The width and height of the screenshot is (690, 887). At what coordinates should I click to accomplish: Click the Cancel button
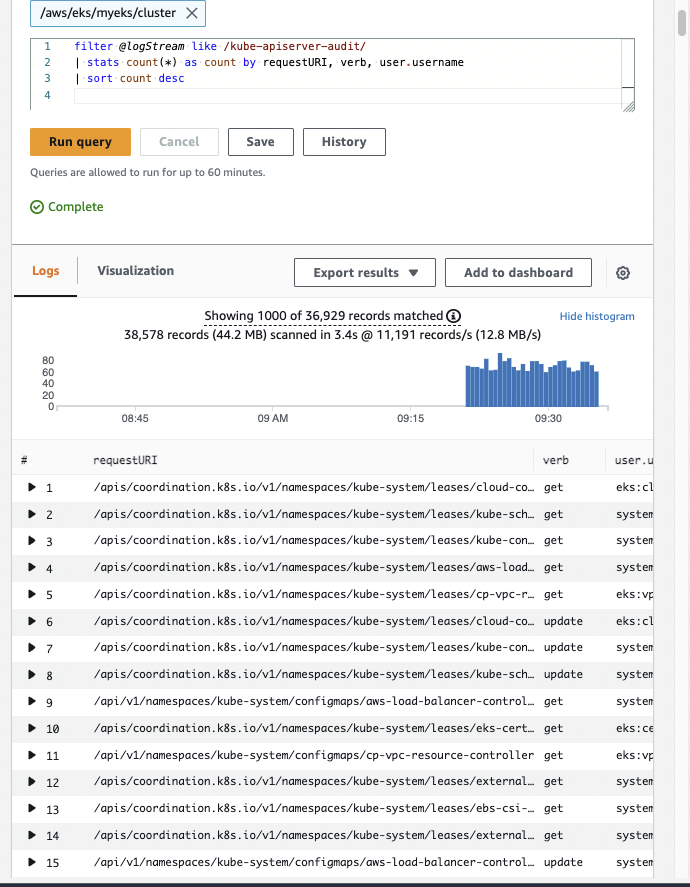click(x=179, y=142)
